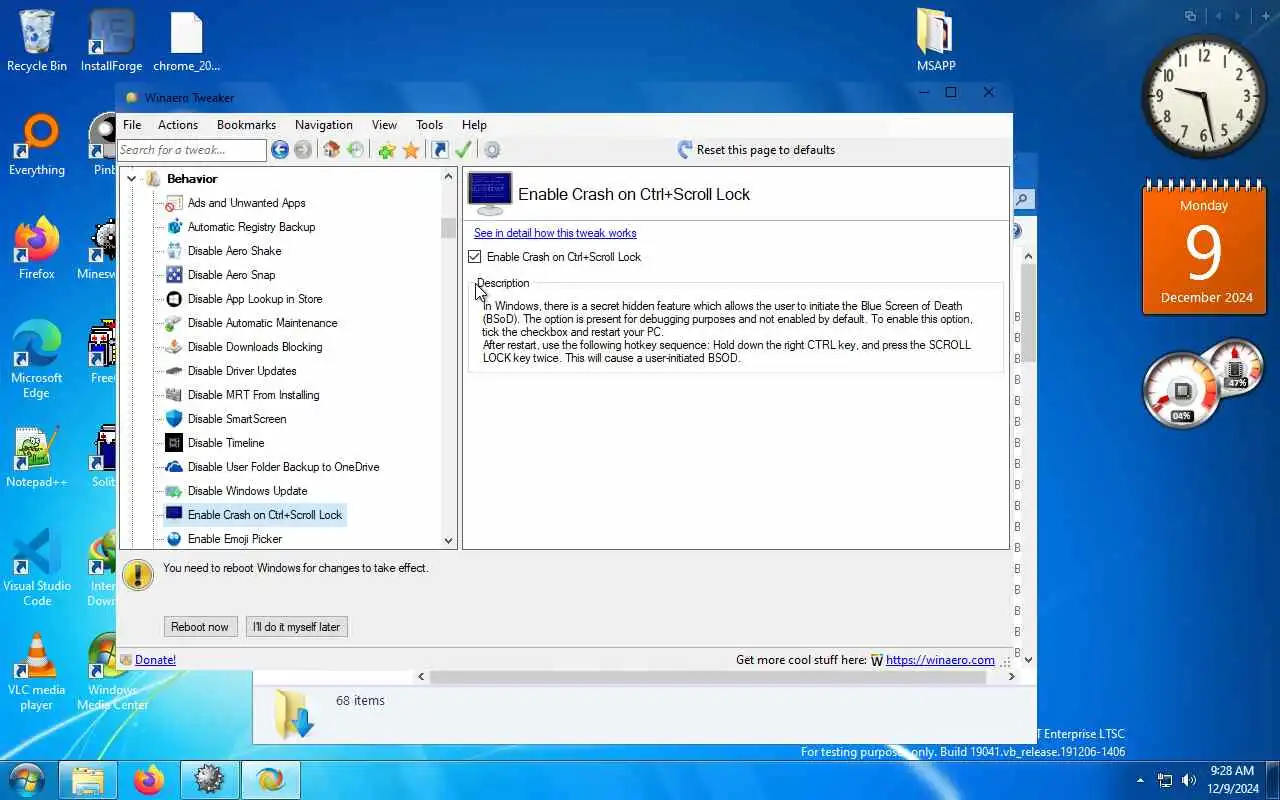Click the Disable Aero Snap tree icon
The image size is (1280, 800).
point(174,275)
